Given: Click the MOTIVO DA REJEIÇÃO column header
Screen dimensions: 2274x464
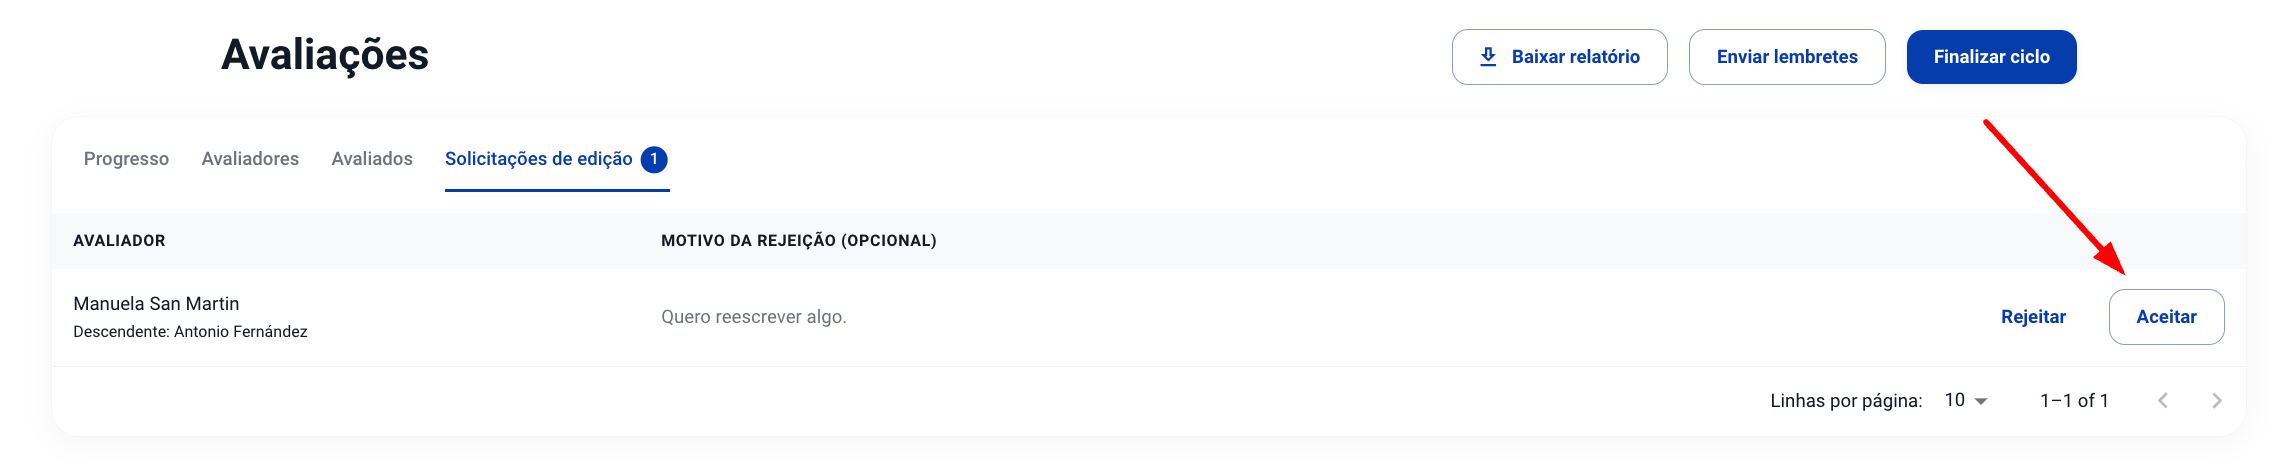Looking at the screenshot, I should click(x=798, y=241).
